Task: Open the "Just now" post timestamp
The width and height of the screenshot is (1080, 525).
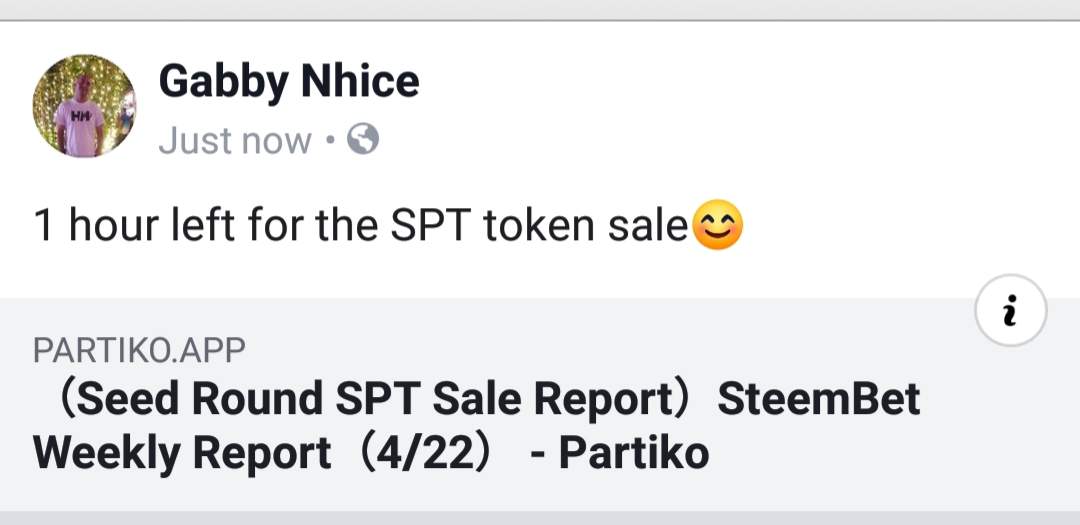Action: click(234, 141)
